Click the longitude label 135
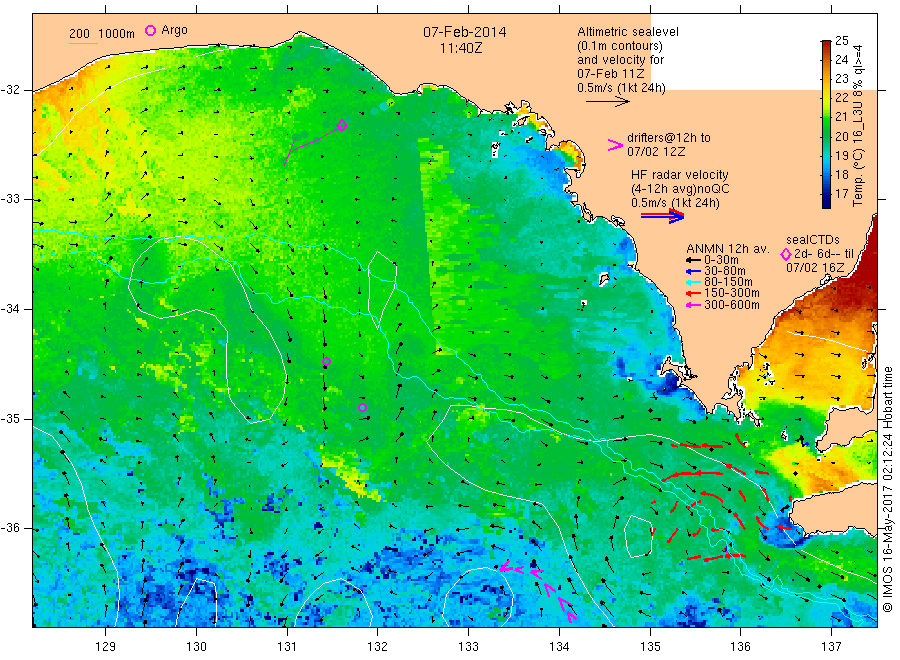 (x=650, y=647)
